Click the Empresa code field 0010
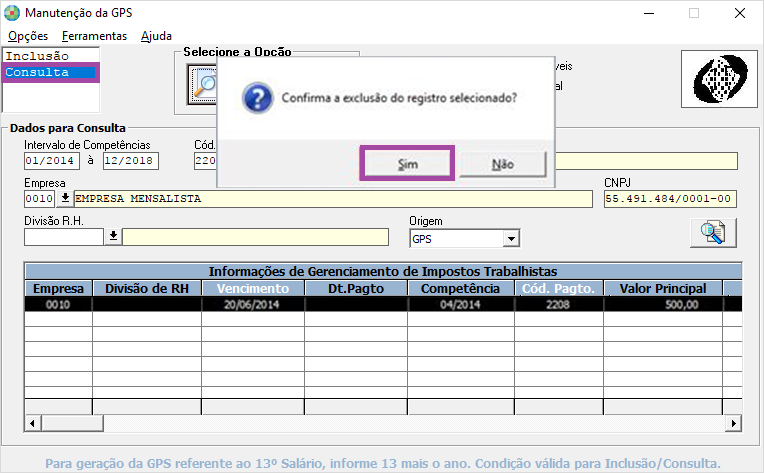 pyautogui.click(x=39, y=199)
